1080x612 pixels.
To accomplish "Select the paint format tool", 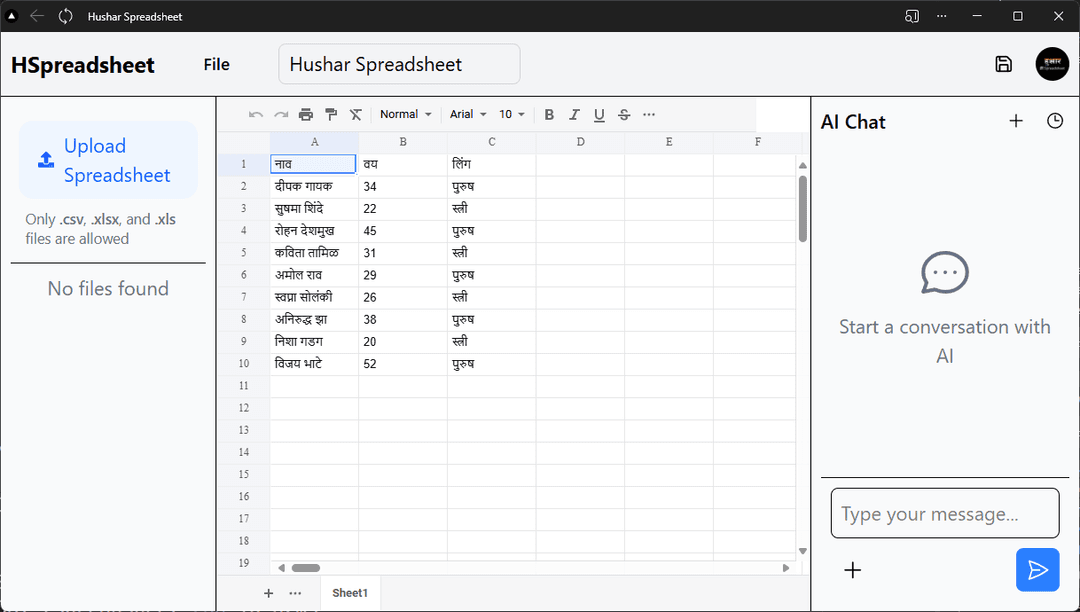I will tap(331, 115).
